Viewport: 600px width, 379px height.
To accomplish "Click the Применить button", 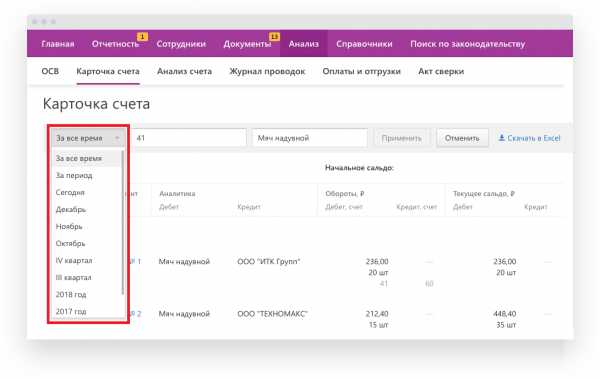I will coord(401,138).
